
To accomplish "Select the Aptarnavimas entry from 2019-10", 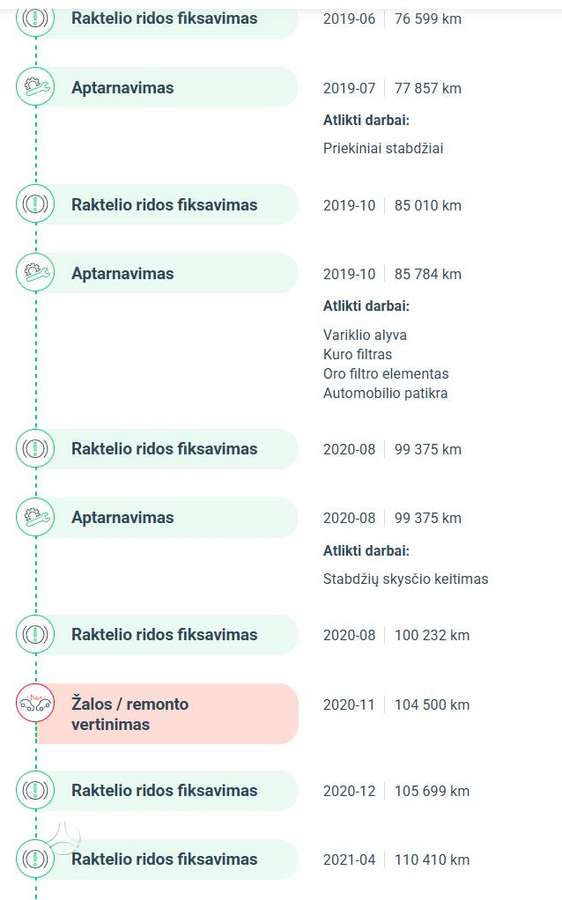I will (x=157, y=273).
